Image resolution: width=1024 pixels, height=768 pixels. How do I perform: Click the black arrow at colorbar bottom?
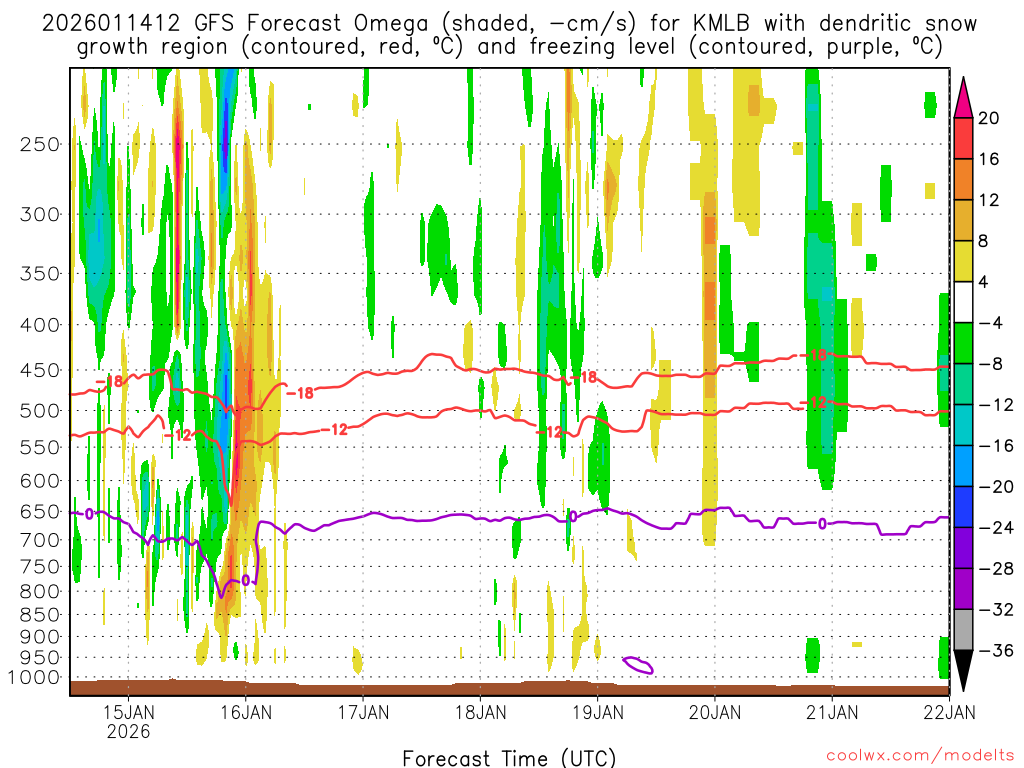point(964,670)
